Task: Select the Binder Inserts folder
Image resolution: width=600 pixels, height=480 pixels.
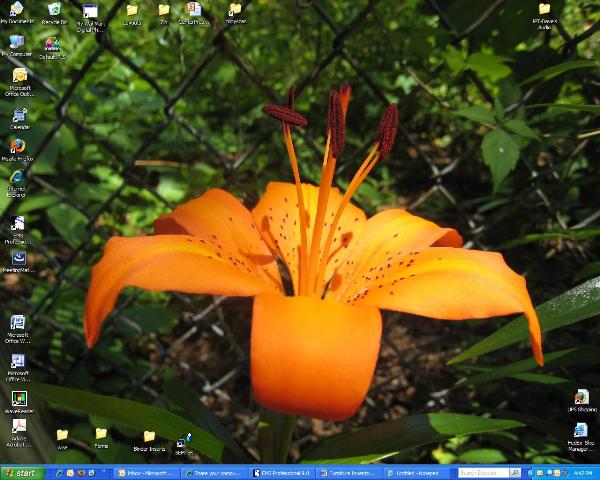Action: (x=149, y=441)
